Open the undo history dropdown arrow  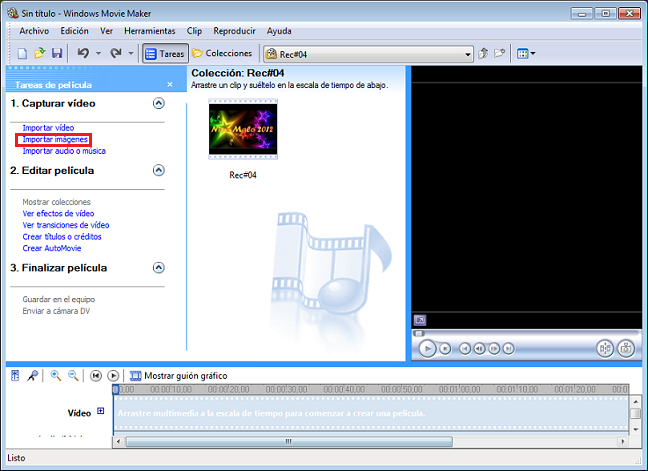coord(98,53)
